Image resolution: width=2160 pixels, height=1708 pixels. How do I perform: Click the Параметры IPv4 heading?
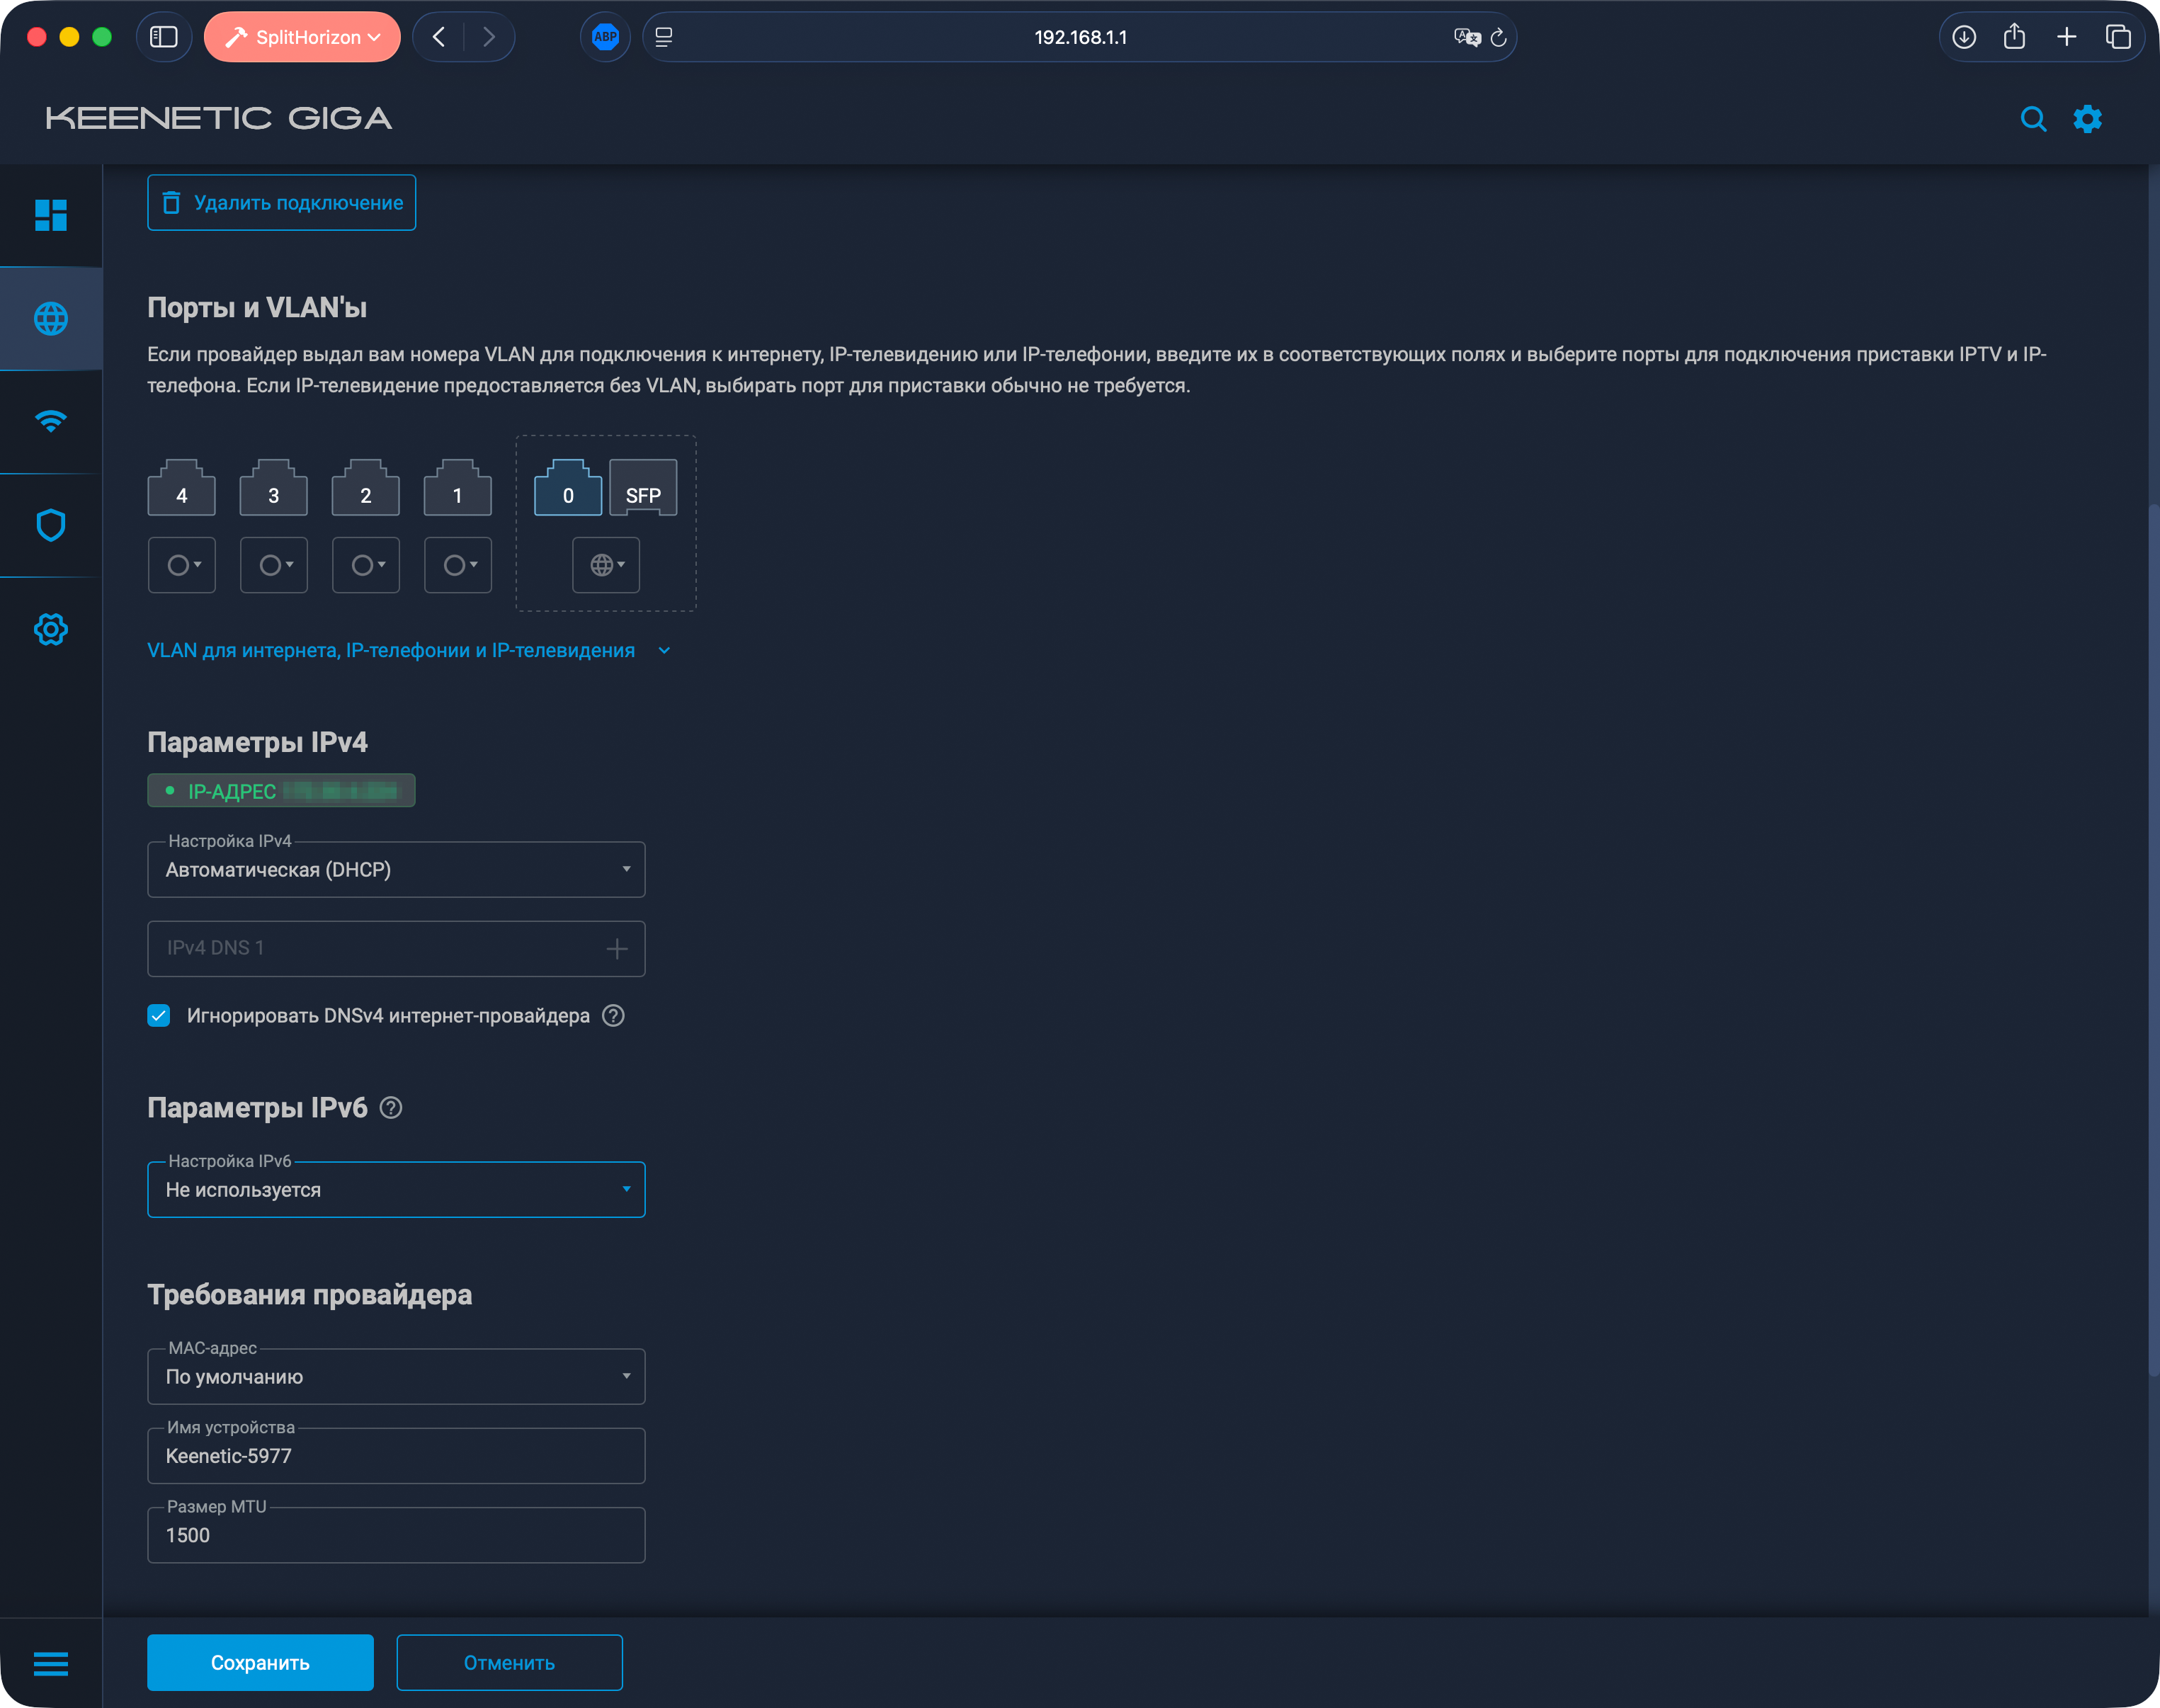(257, 742)
